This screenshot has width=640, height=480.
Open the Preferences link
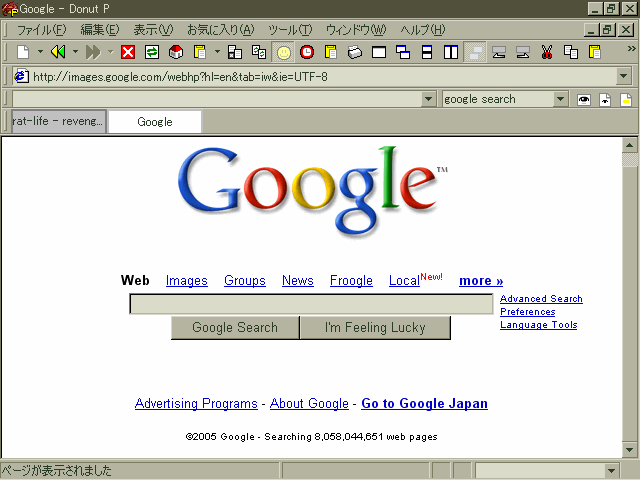(x=528, y=312)
